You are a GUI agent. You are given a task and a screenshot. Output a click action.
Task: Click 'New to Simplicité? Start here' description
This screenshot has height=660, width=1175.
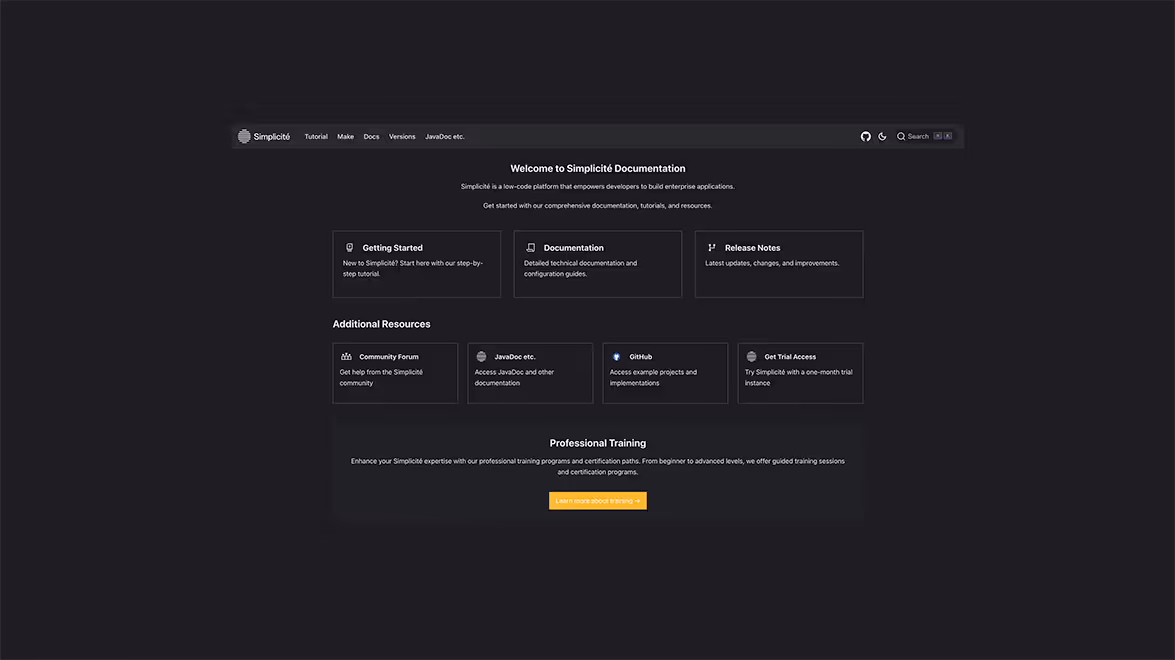pyautogui.click(x=413, y=268)
